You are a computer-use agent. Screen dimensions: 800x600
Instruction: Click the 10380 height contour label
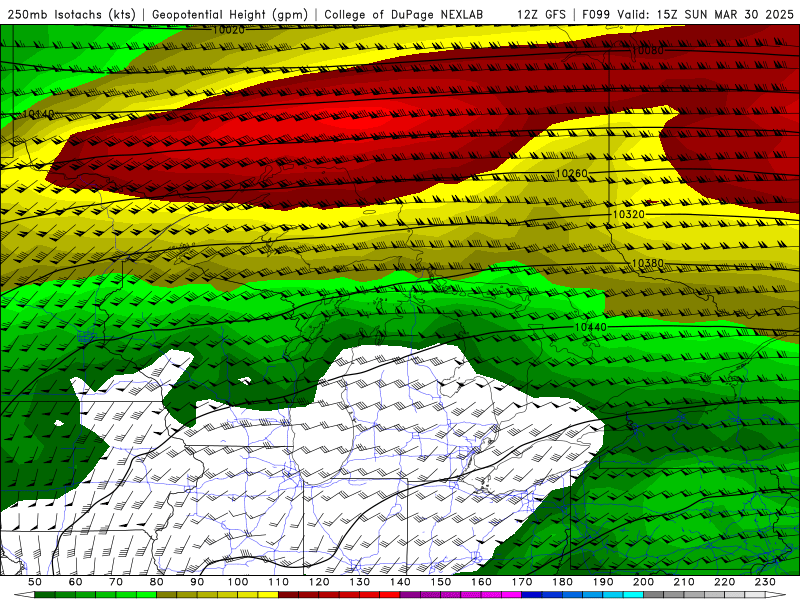click(648, 263)
